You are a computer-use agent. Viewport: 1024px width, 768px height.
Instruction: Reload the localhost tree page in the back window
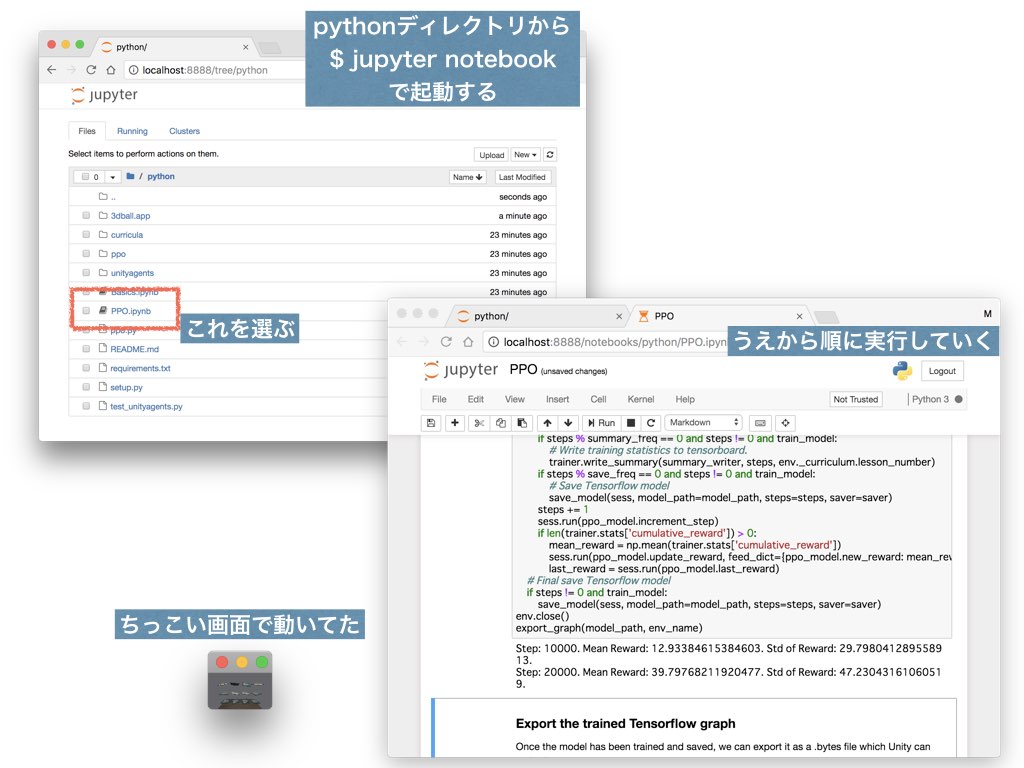91,70
